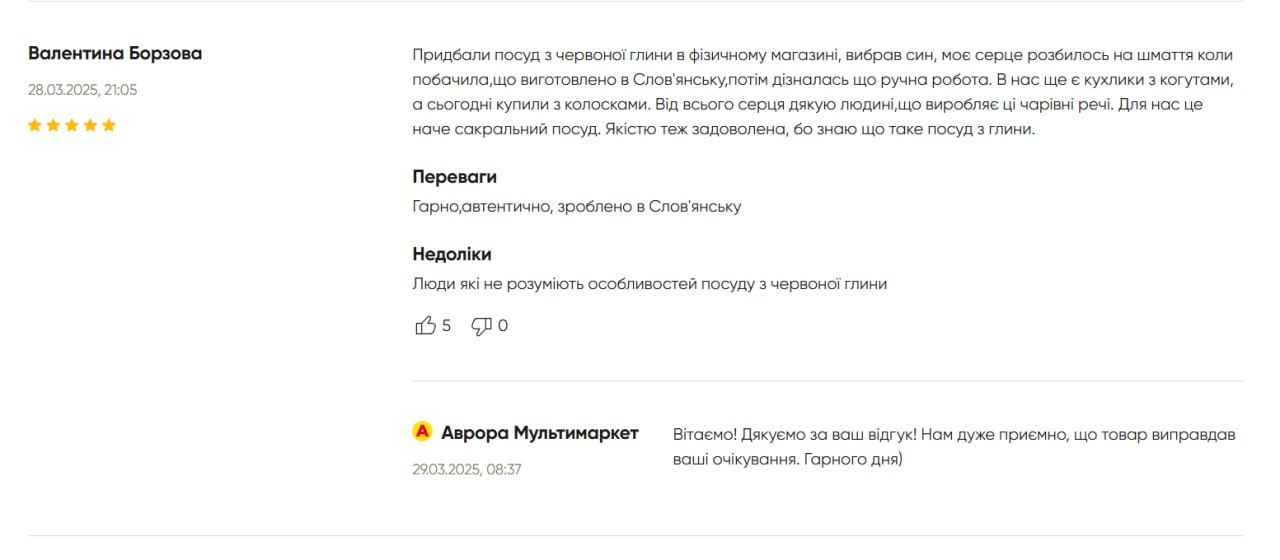
Task: Open reviewer name Валентина Борзова
Action: tap(115, 53)
